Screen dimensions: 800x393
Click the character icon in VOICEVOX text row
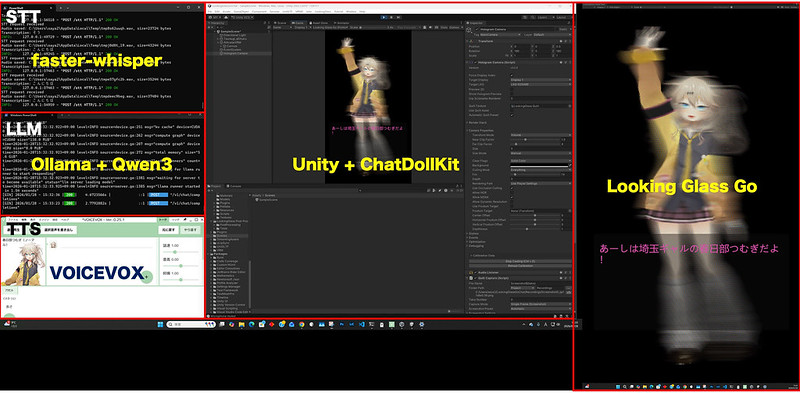click(x=54, y=244)
